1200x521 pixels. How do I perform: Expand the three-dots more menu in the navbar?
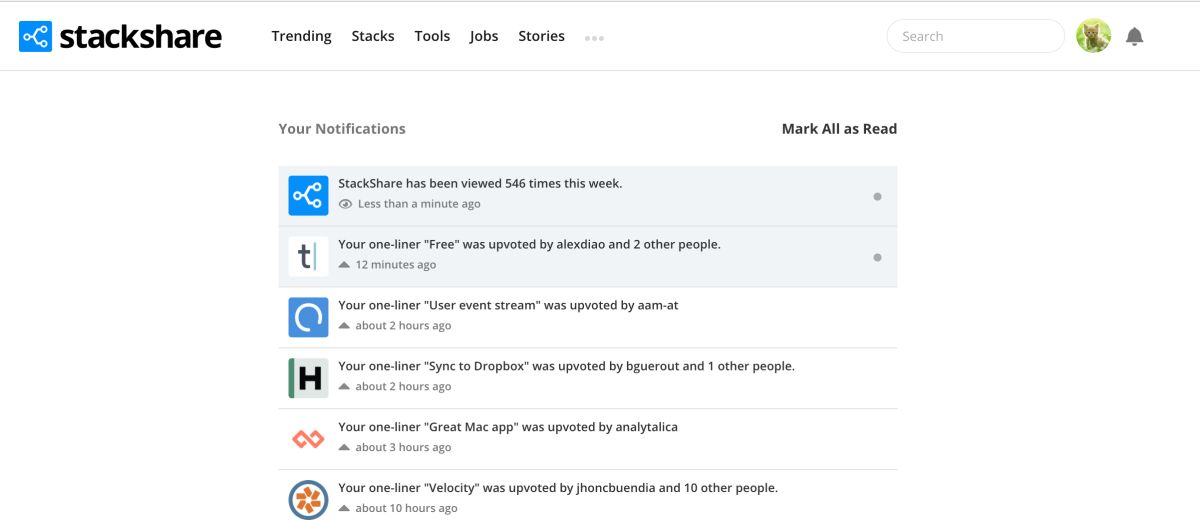pyautogui.click(x=594, y=39)
